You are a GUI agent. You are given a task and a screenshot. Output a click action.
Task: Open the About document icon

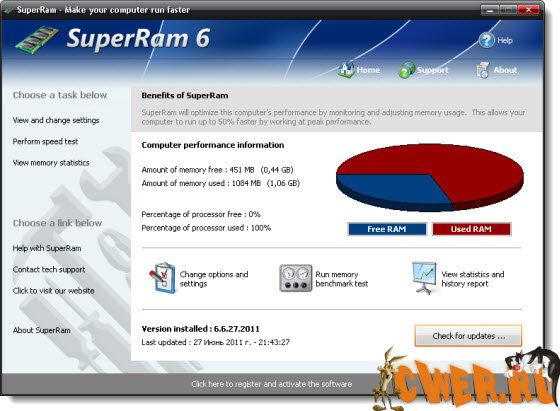482,70
